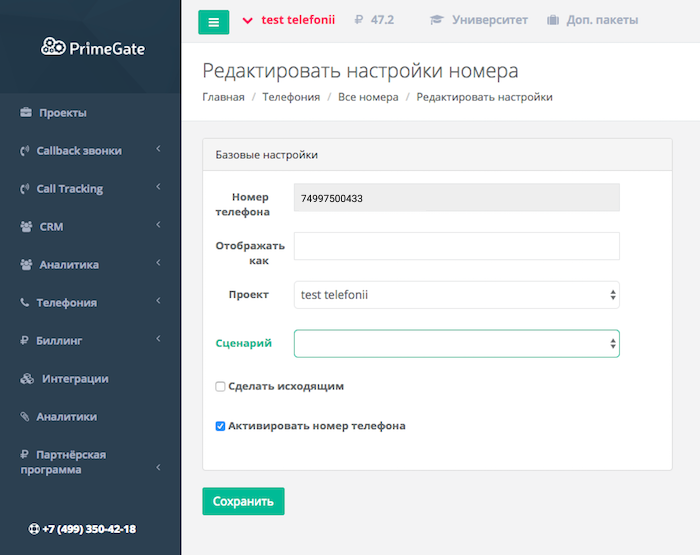This screenshot has width=700, height=555.
Task: Click the ruble icon beside Биллинг
Action: tap(24, 341)
